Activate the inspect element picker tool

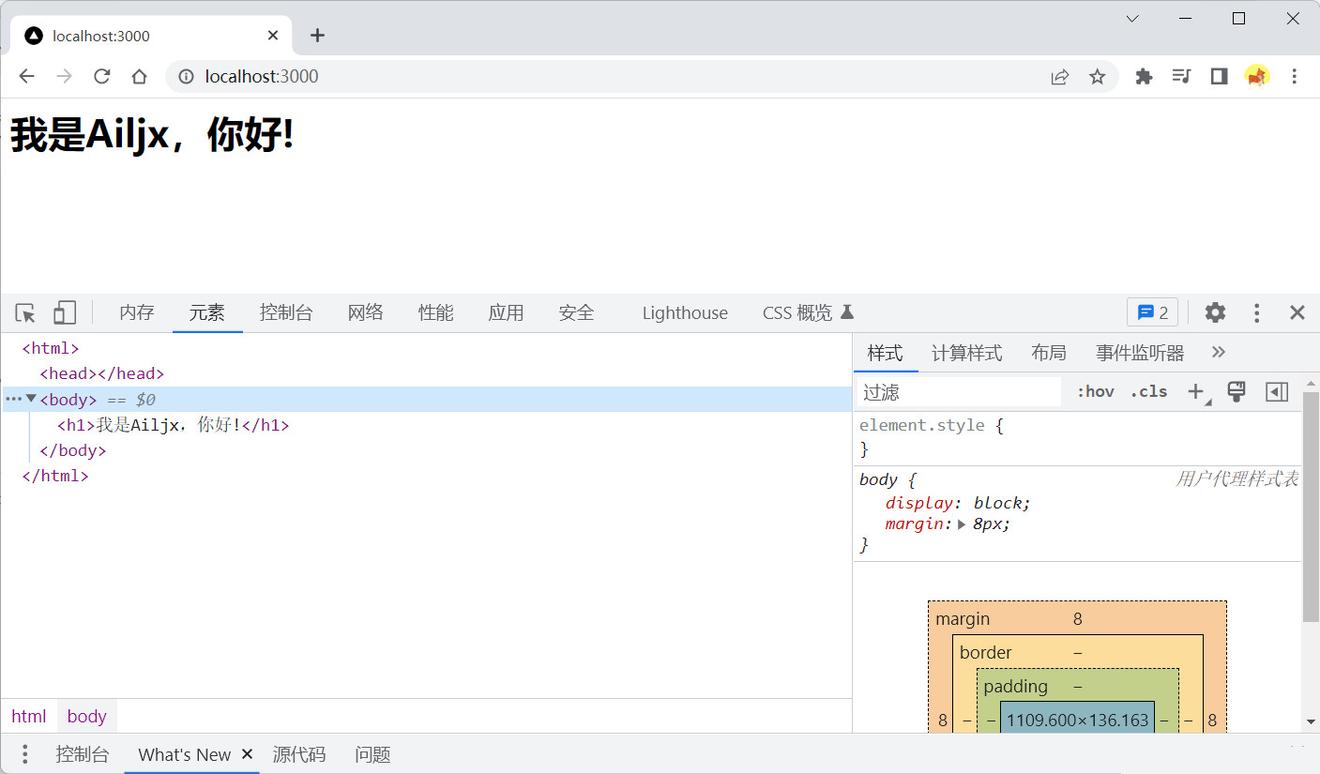tap(26, 313)
